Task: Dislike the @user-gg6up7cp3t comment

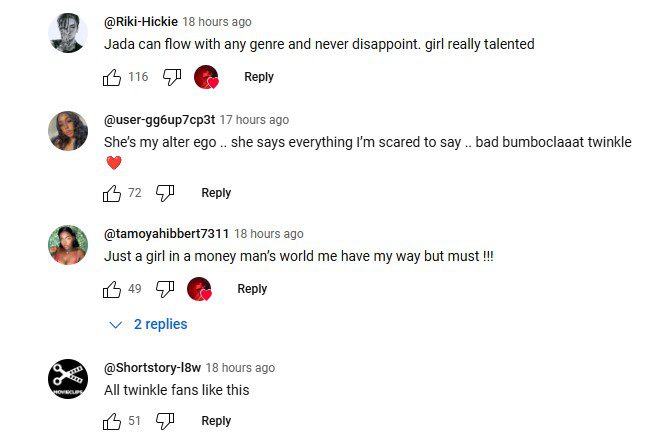Action: (165, 193)
